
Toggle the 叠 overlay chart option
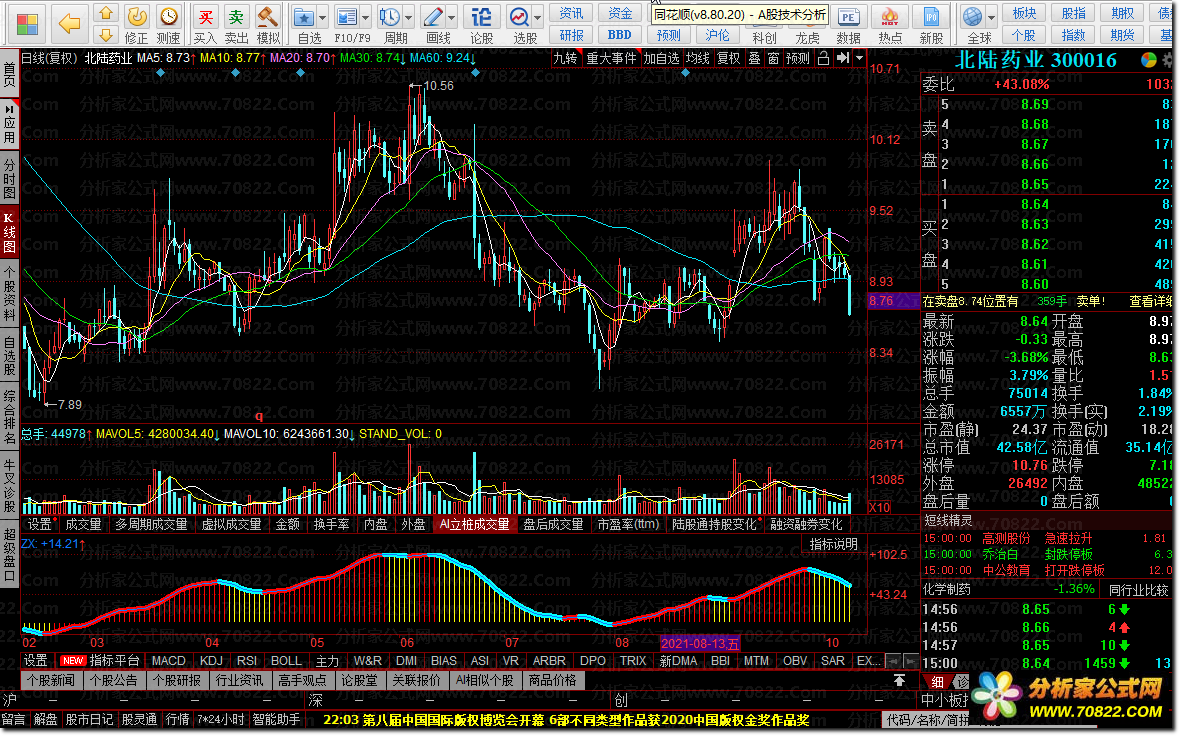pyautogui.click(x=754, y=58)
